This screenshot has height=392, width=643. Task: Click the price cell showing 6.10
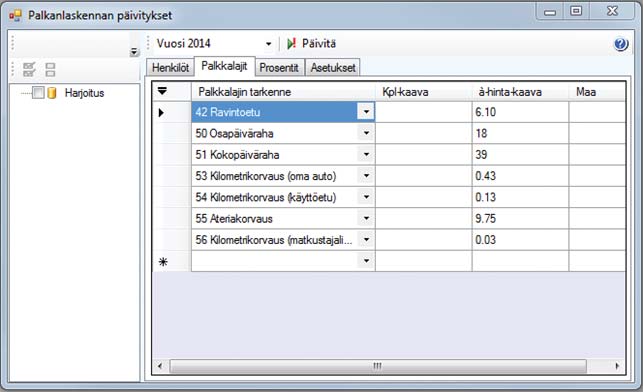(520, 112)
